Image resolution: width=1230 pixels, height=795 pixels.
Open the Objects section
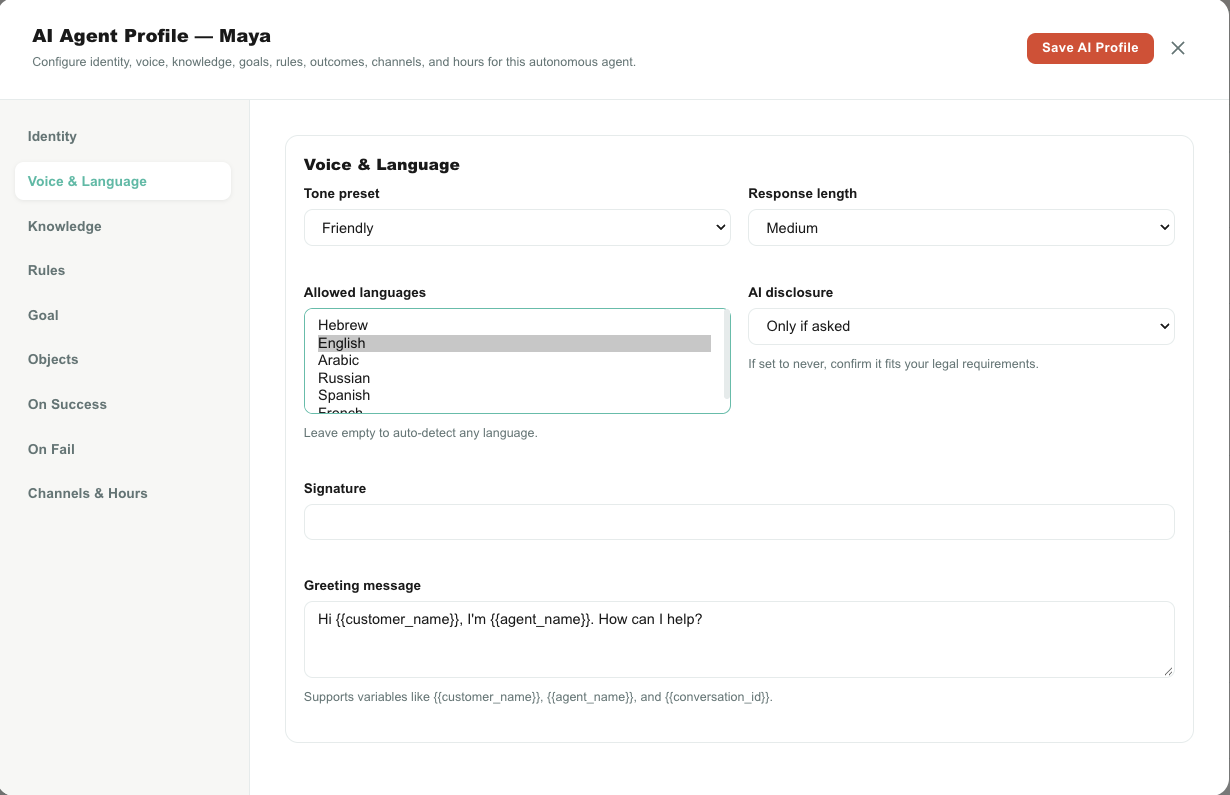pos(123,359)
